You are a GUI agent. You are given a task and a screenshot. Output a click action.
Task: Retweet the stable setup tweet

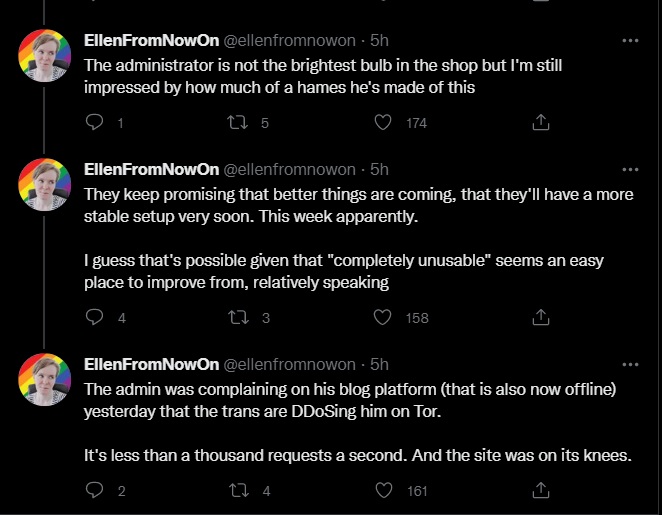pyautogui.click(x=239, y=317)
